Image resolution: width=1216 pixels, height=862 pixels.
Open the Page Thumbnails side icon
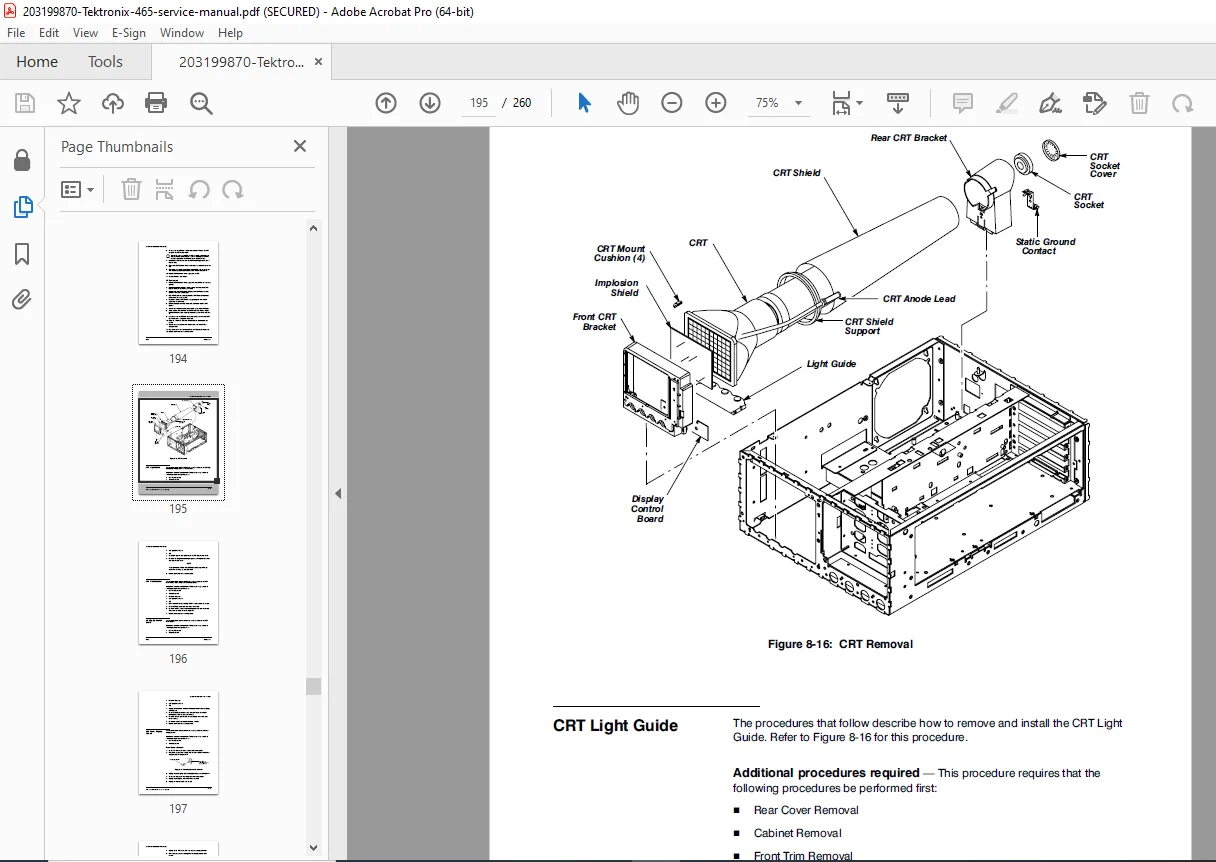coord(22,207)
